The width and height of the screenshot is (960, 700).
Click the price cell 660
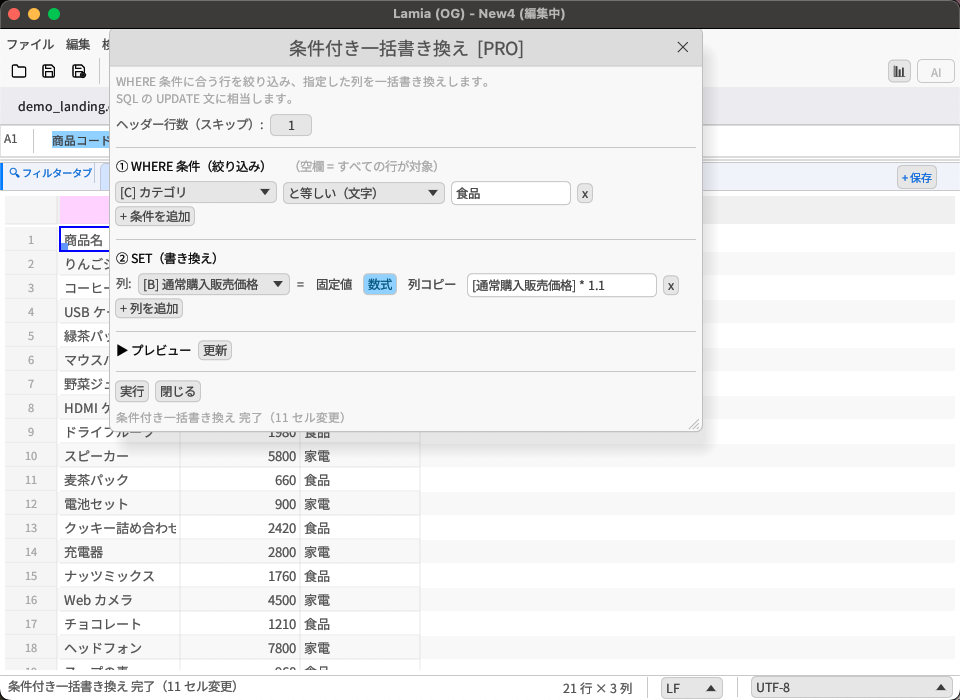click(x=240, y=480)
